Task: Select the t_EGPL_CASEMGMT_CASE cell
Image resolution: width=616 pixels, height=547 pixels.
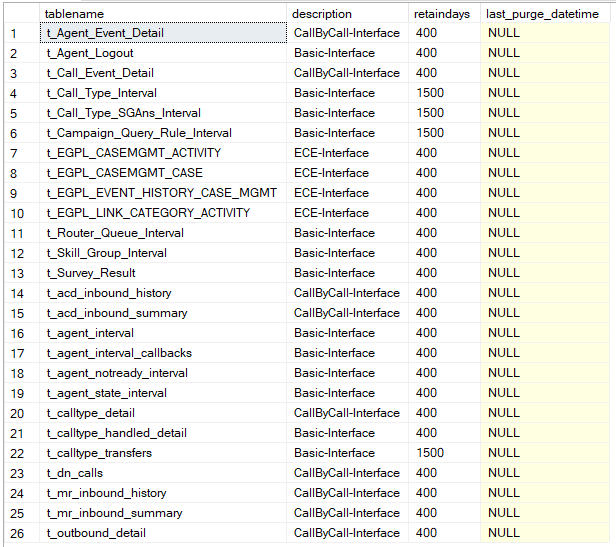Action: point(163,173)
